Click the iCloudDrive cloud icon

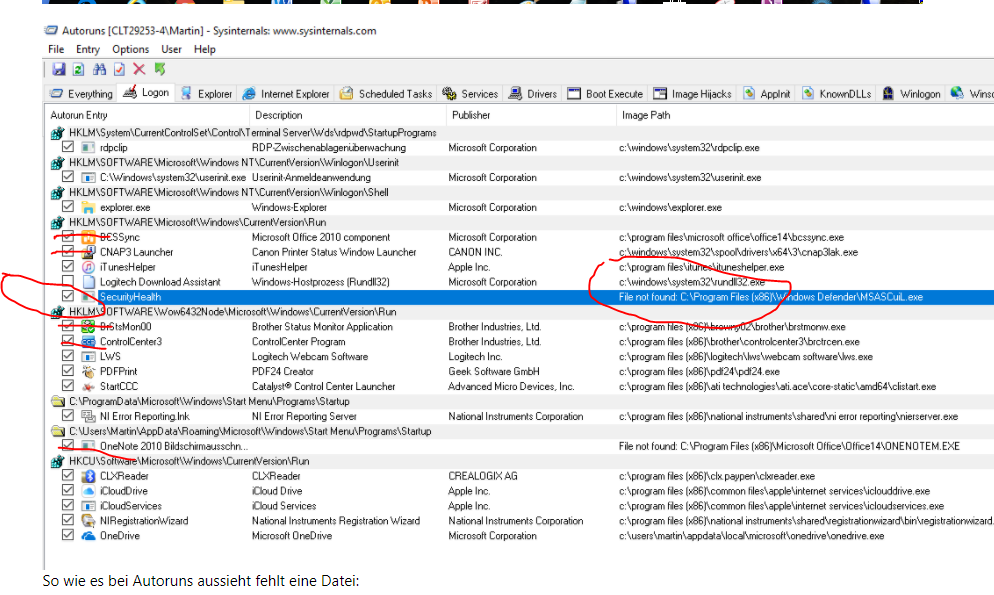coord(88,491)
